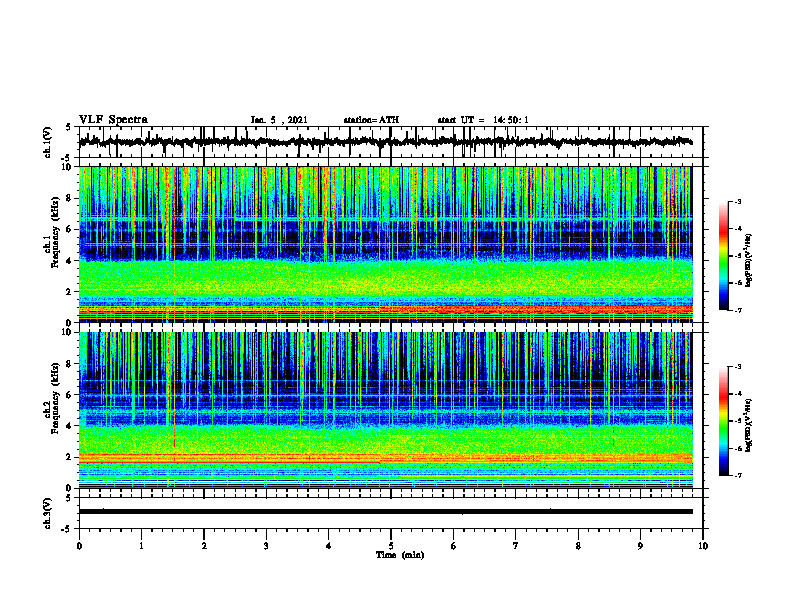Click the "-3" label on ch.1 color bar
This screenshot has width=792, height=612.
(x=738, y=202)
